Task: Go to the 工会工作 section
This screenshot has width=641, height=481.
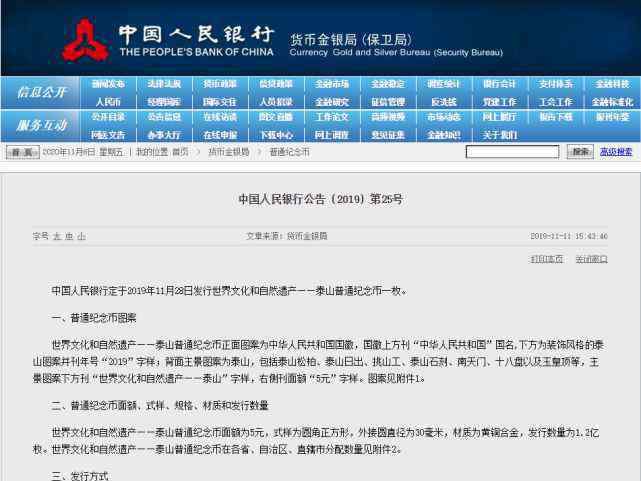Action: coord(556,102)
